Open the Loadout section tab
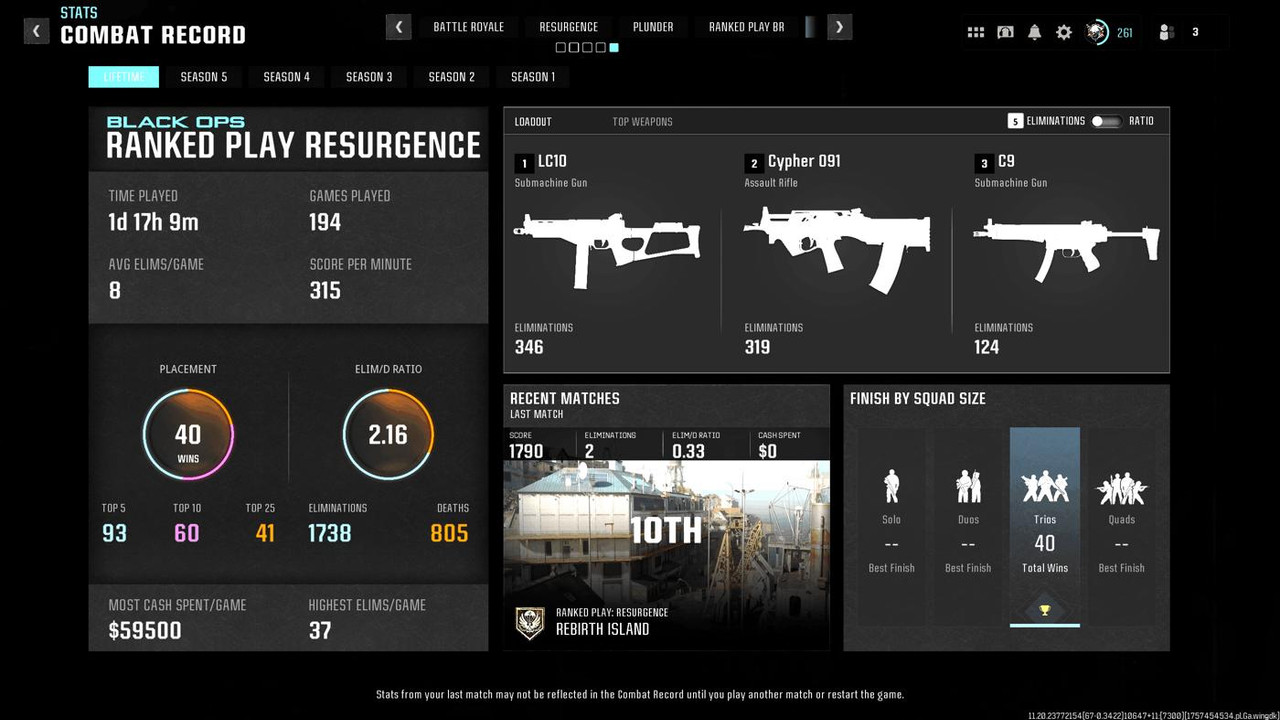The width and height of the screenshot is (1280, 720). coord(533,122)
